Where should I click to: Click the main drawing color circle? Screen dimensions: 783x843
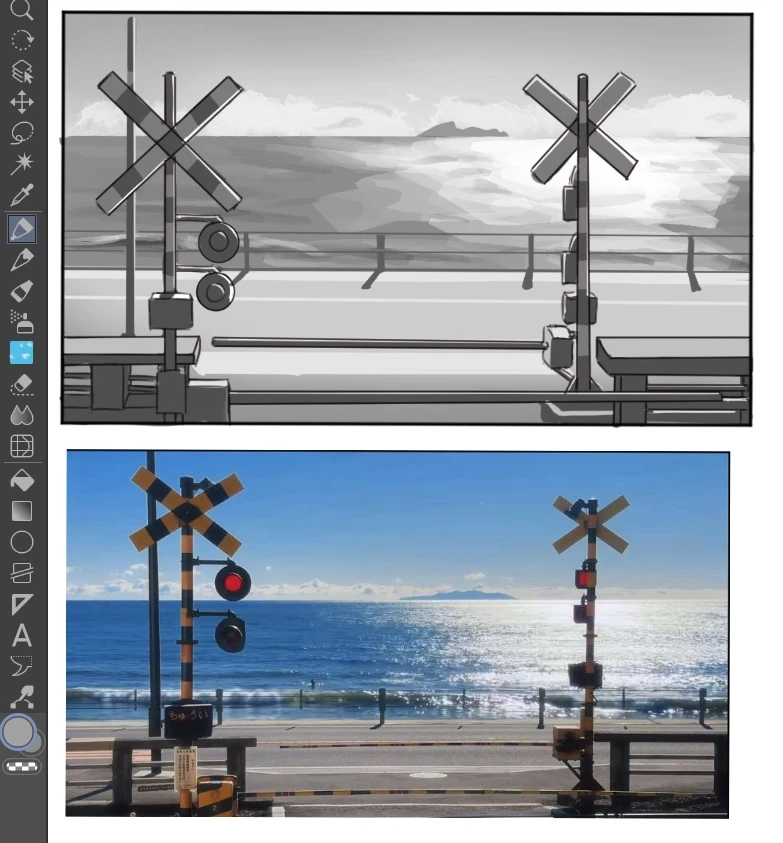18,731
